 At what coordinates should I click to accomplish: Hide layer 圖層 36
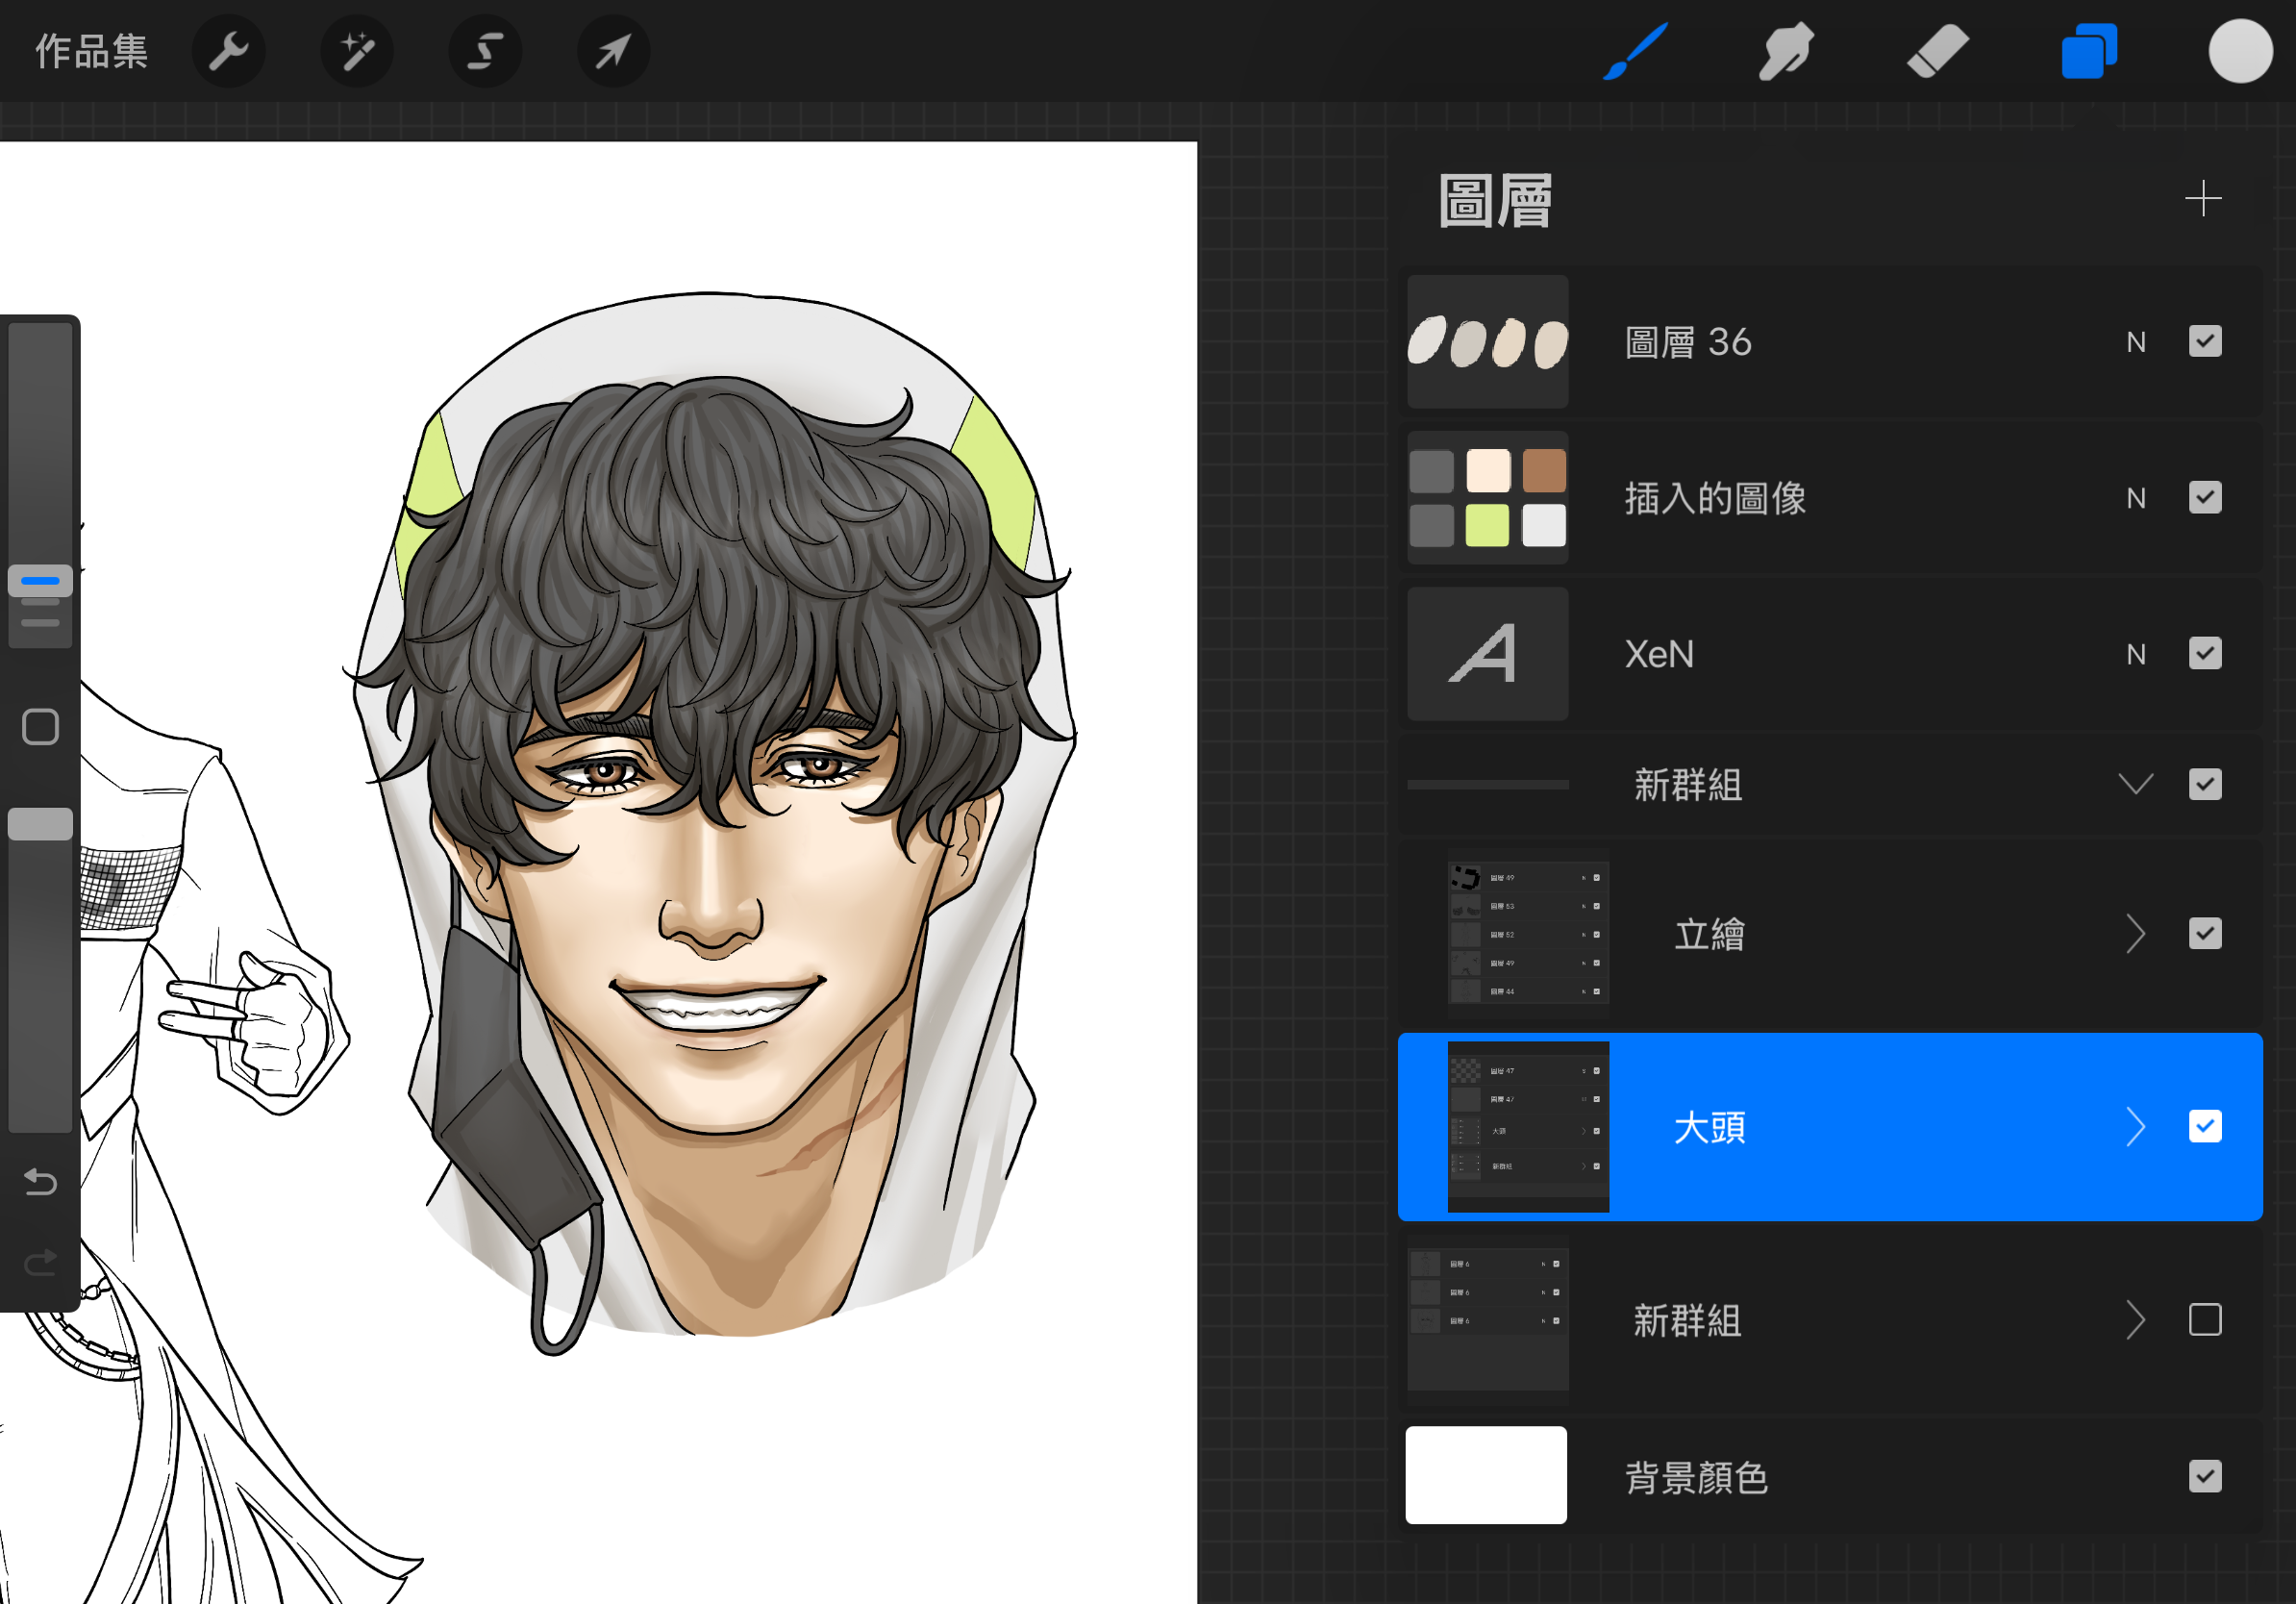[2204, 342]
